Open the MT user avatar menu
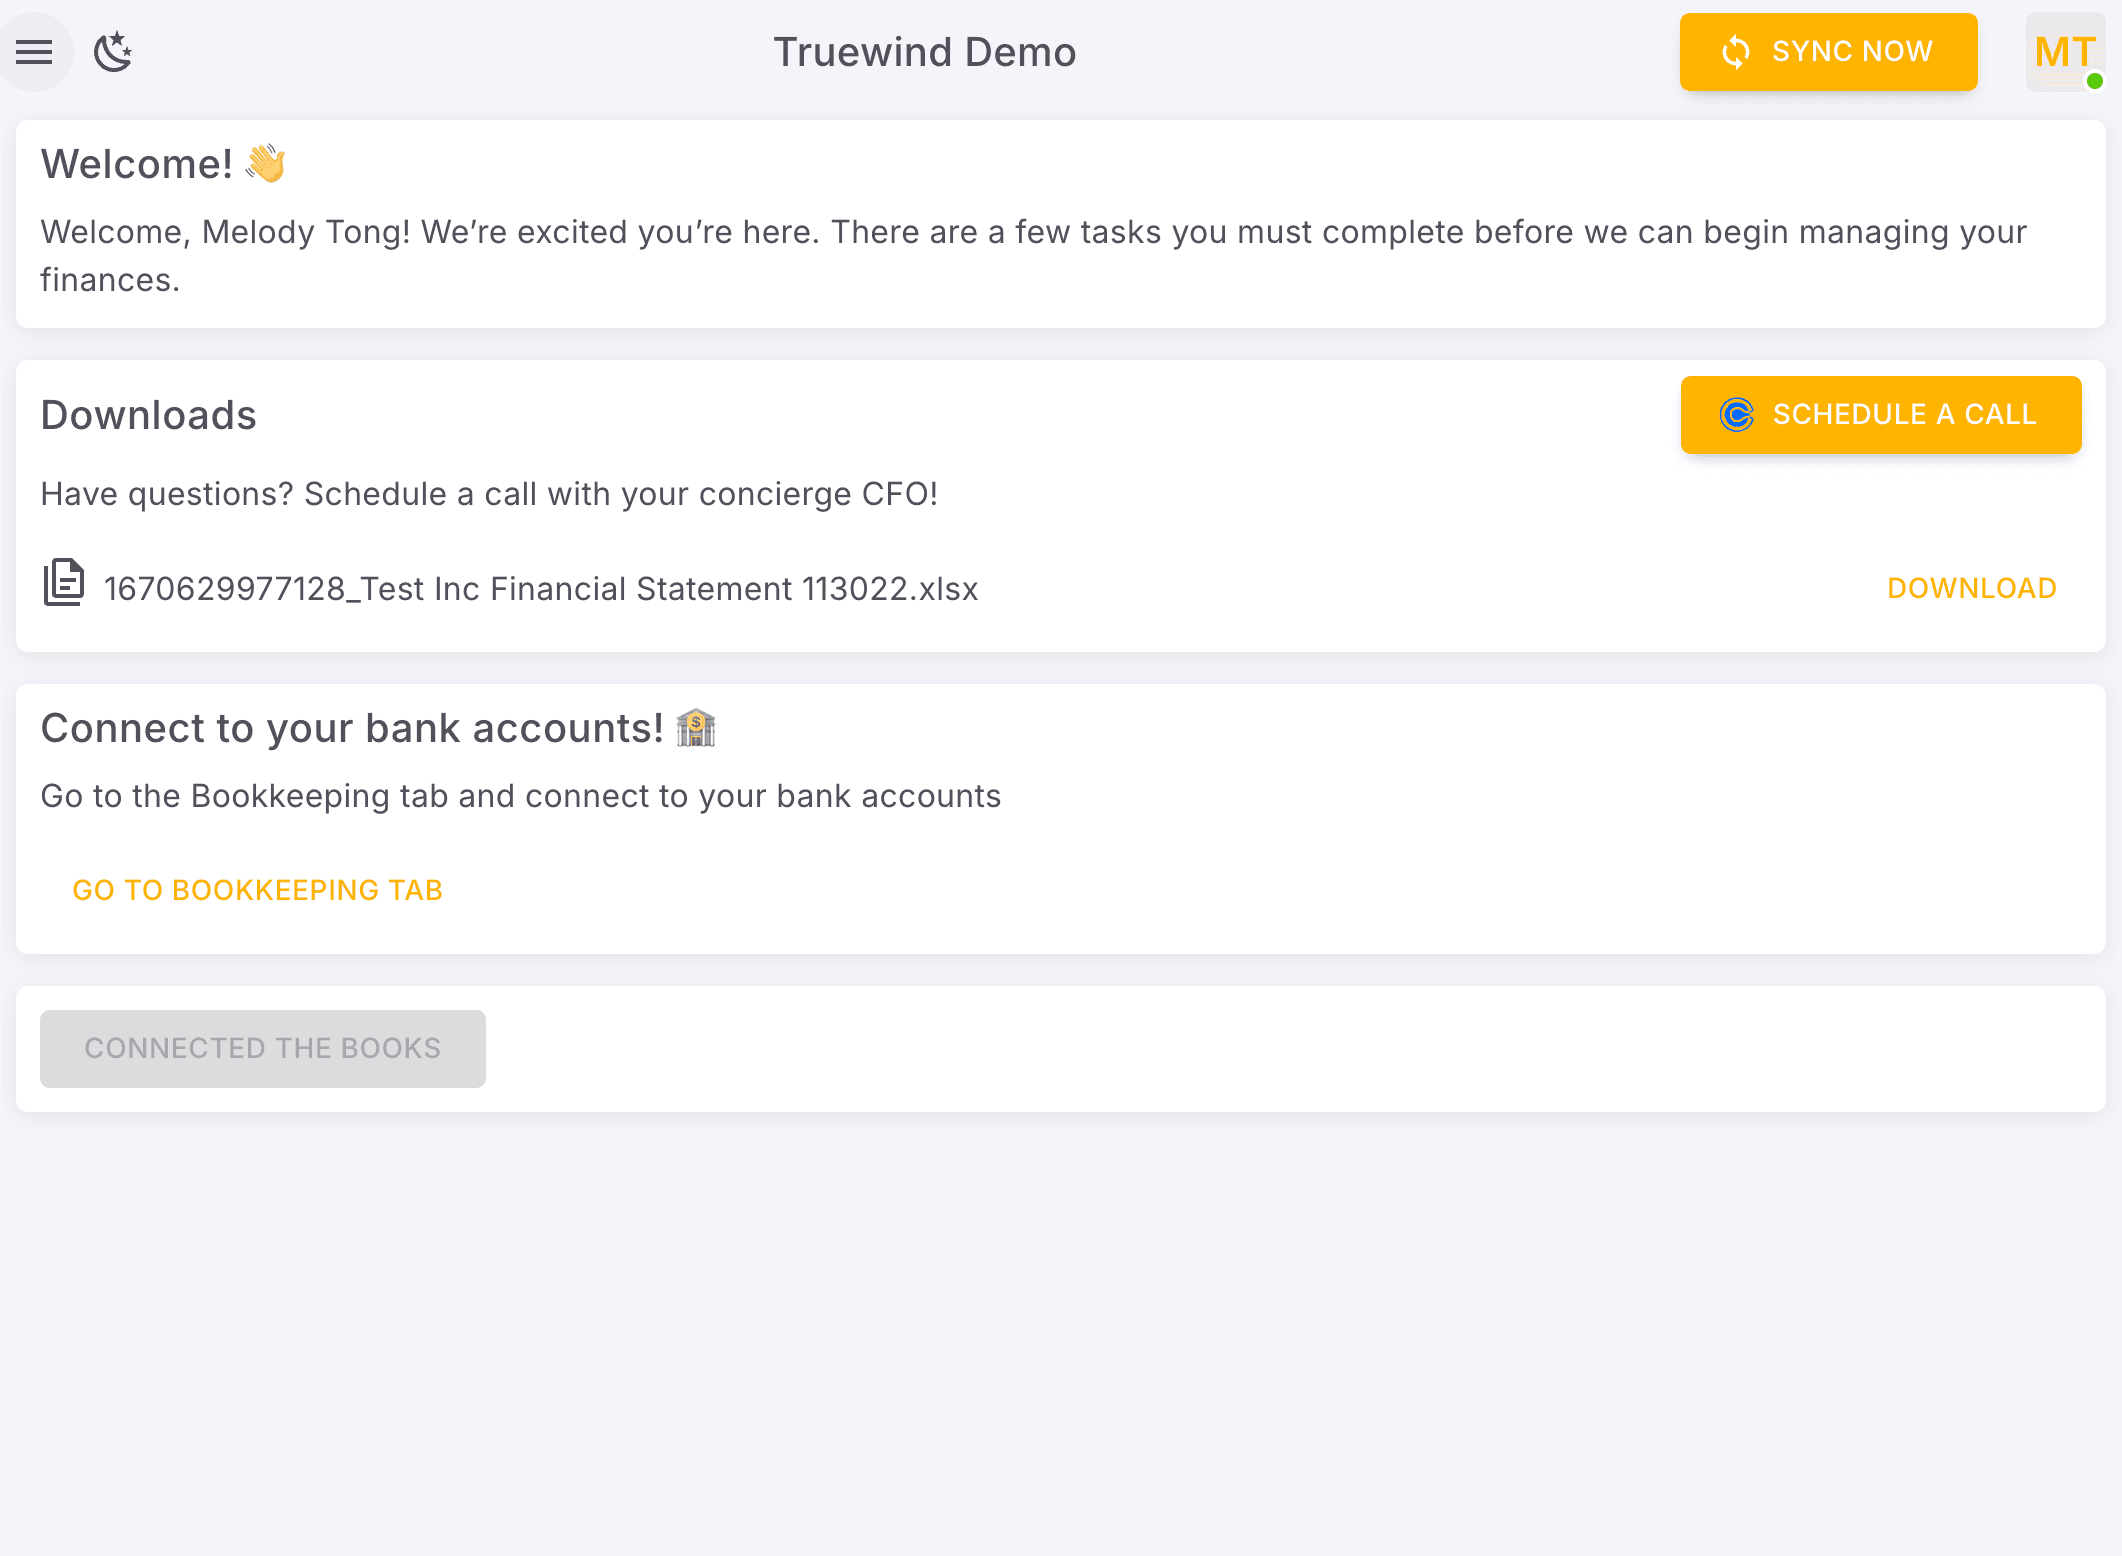2122x1556 pixels. point(2064,52)
